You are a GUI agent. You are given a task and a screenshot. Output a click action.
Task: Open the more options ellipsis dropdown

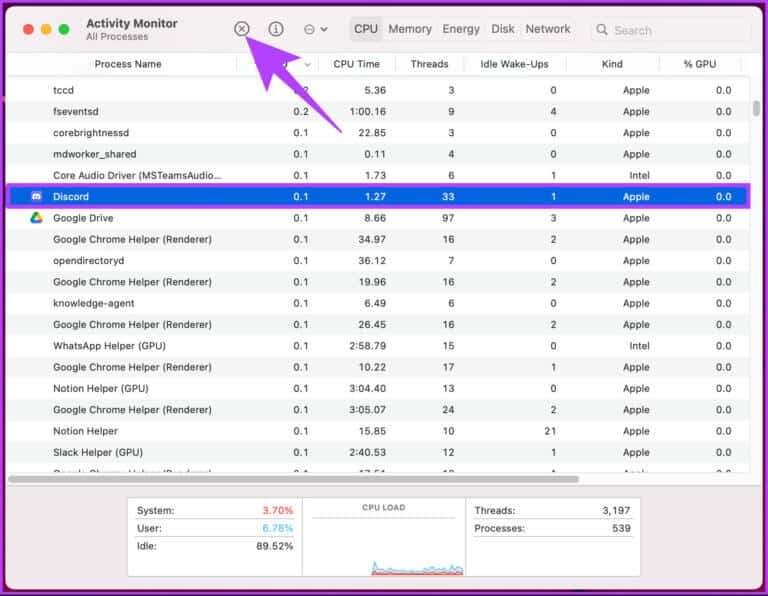tap(315, 29)
